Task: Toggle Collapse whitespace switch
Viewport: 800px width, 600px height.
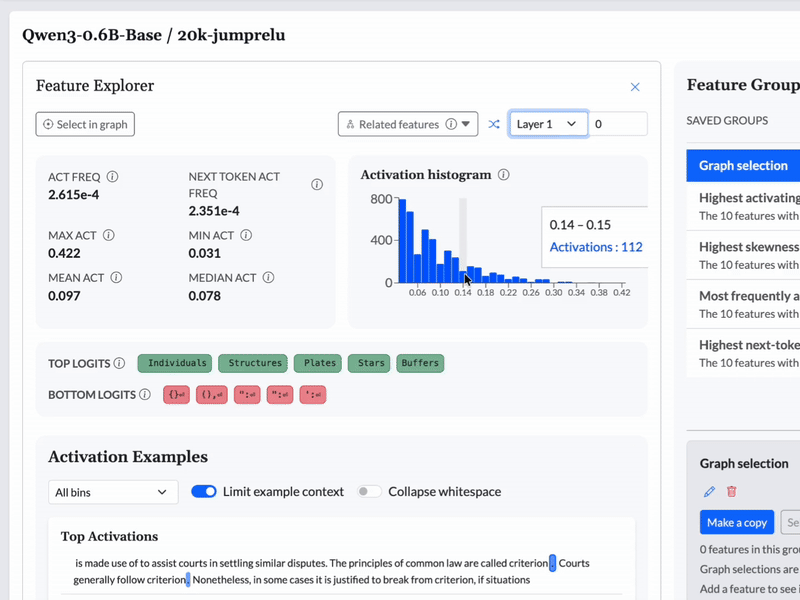Action: (x=369, y=492)
